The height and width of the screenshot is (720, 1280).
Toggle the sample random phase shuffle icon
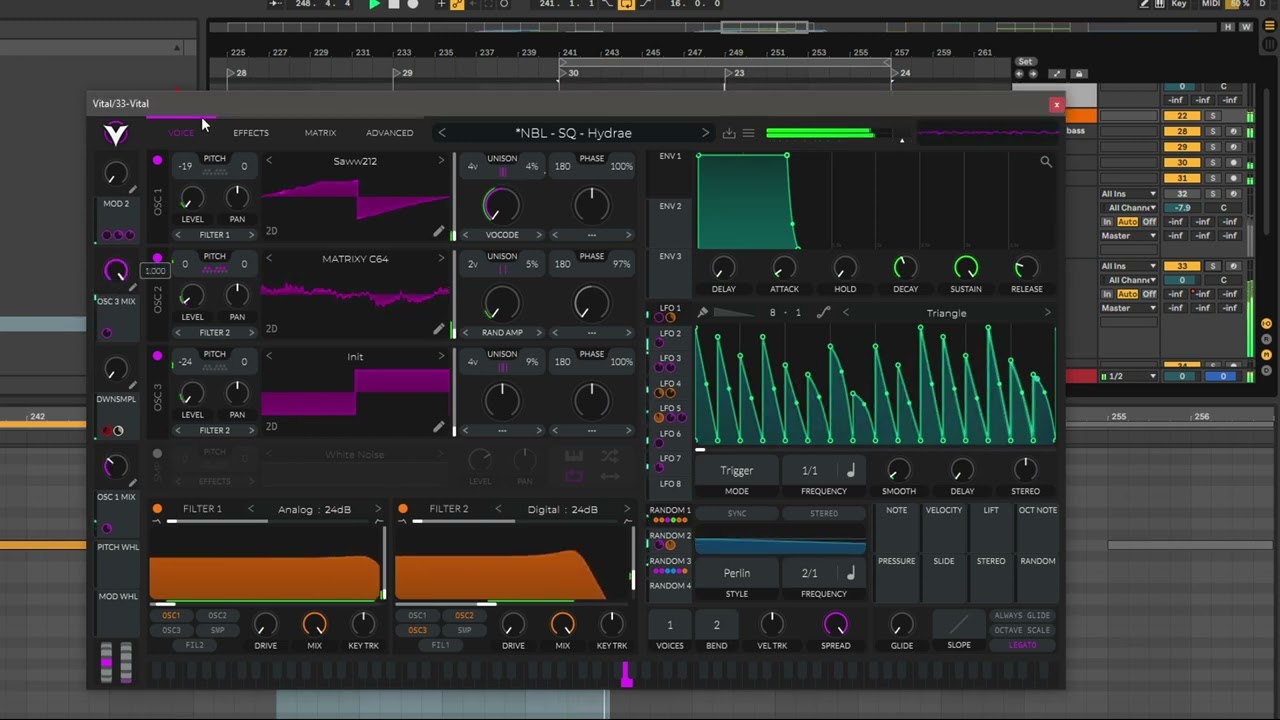pos(609,457)
